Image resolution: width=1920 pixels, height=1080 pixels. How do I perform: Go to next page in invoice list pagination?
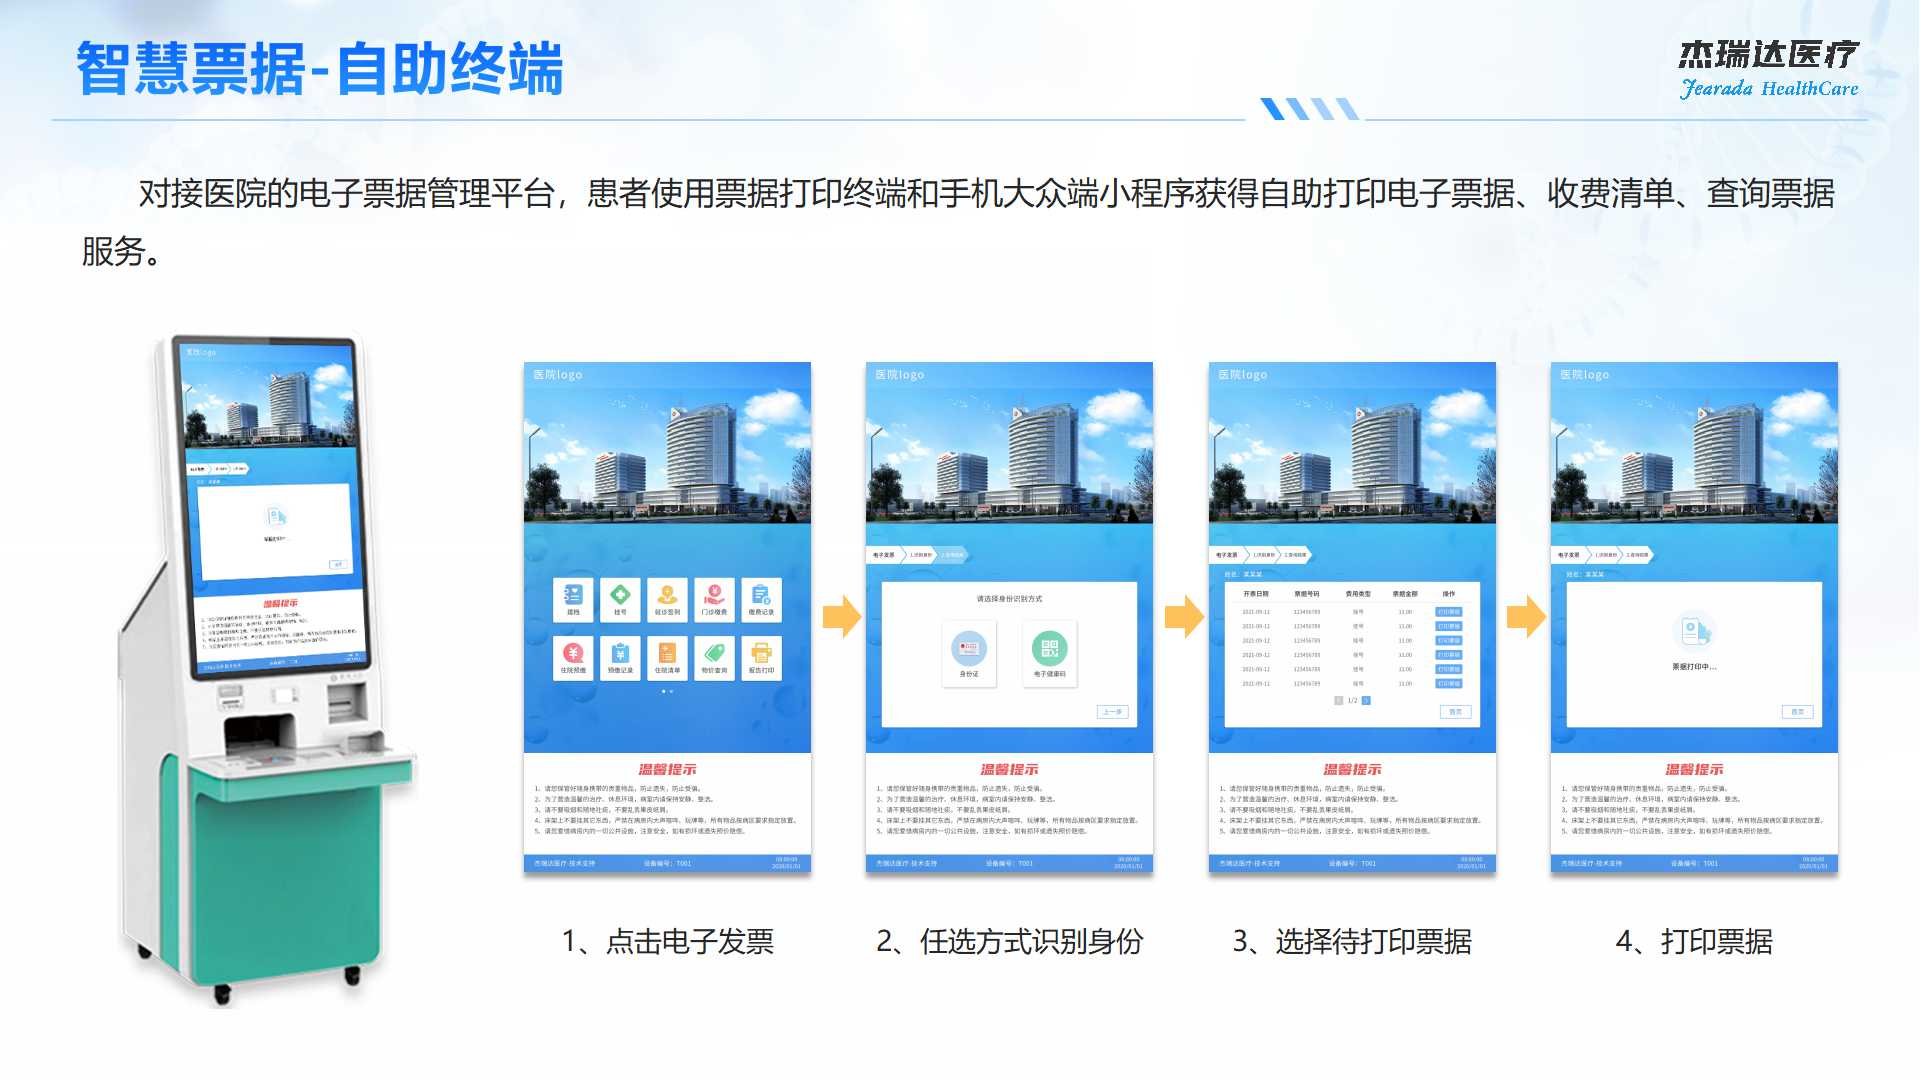point(1366,701)
